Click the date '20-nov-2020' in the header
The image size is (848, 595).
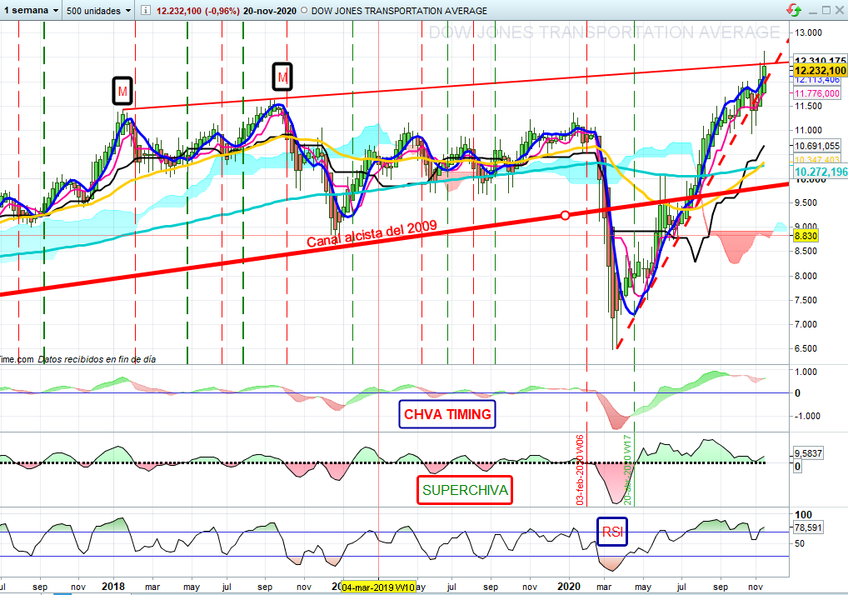click(x=269, y=11)
